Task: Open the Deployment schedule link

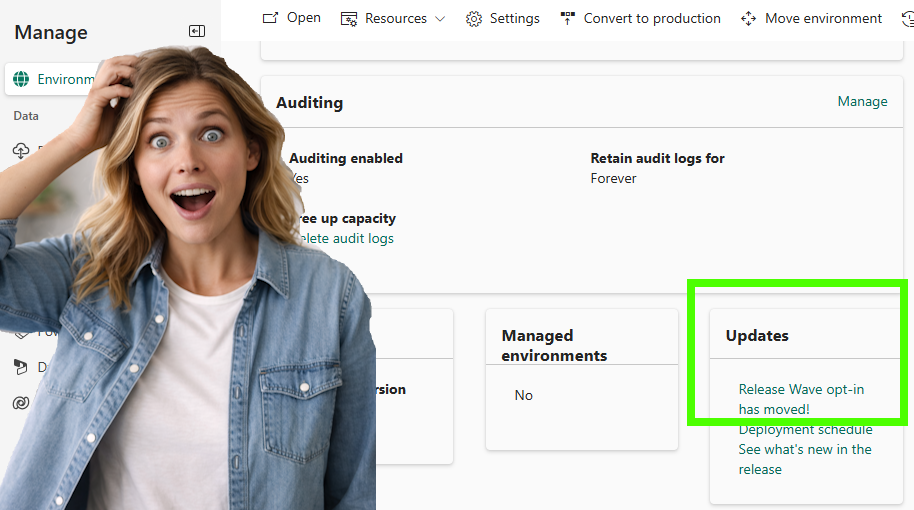Action: pyautogui.click(x=805, y=430)
